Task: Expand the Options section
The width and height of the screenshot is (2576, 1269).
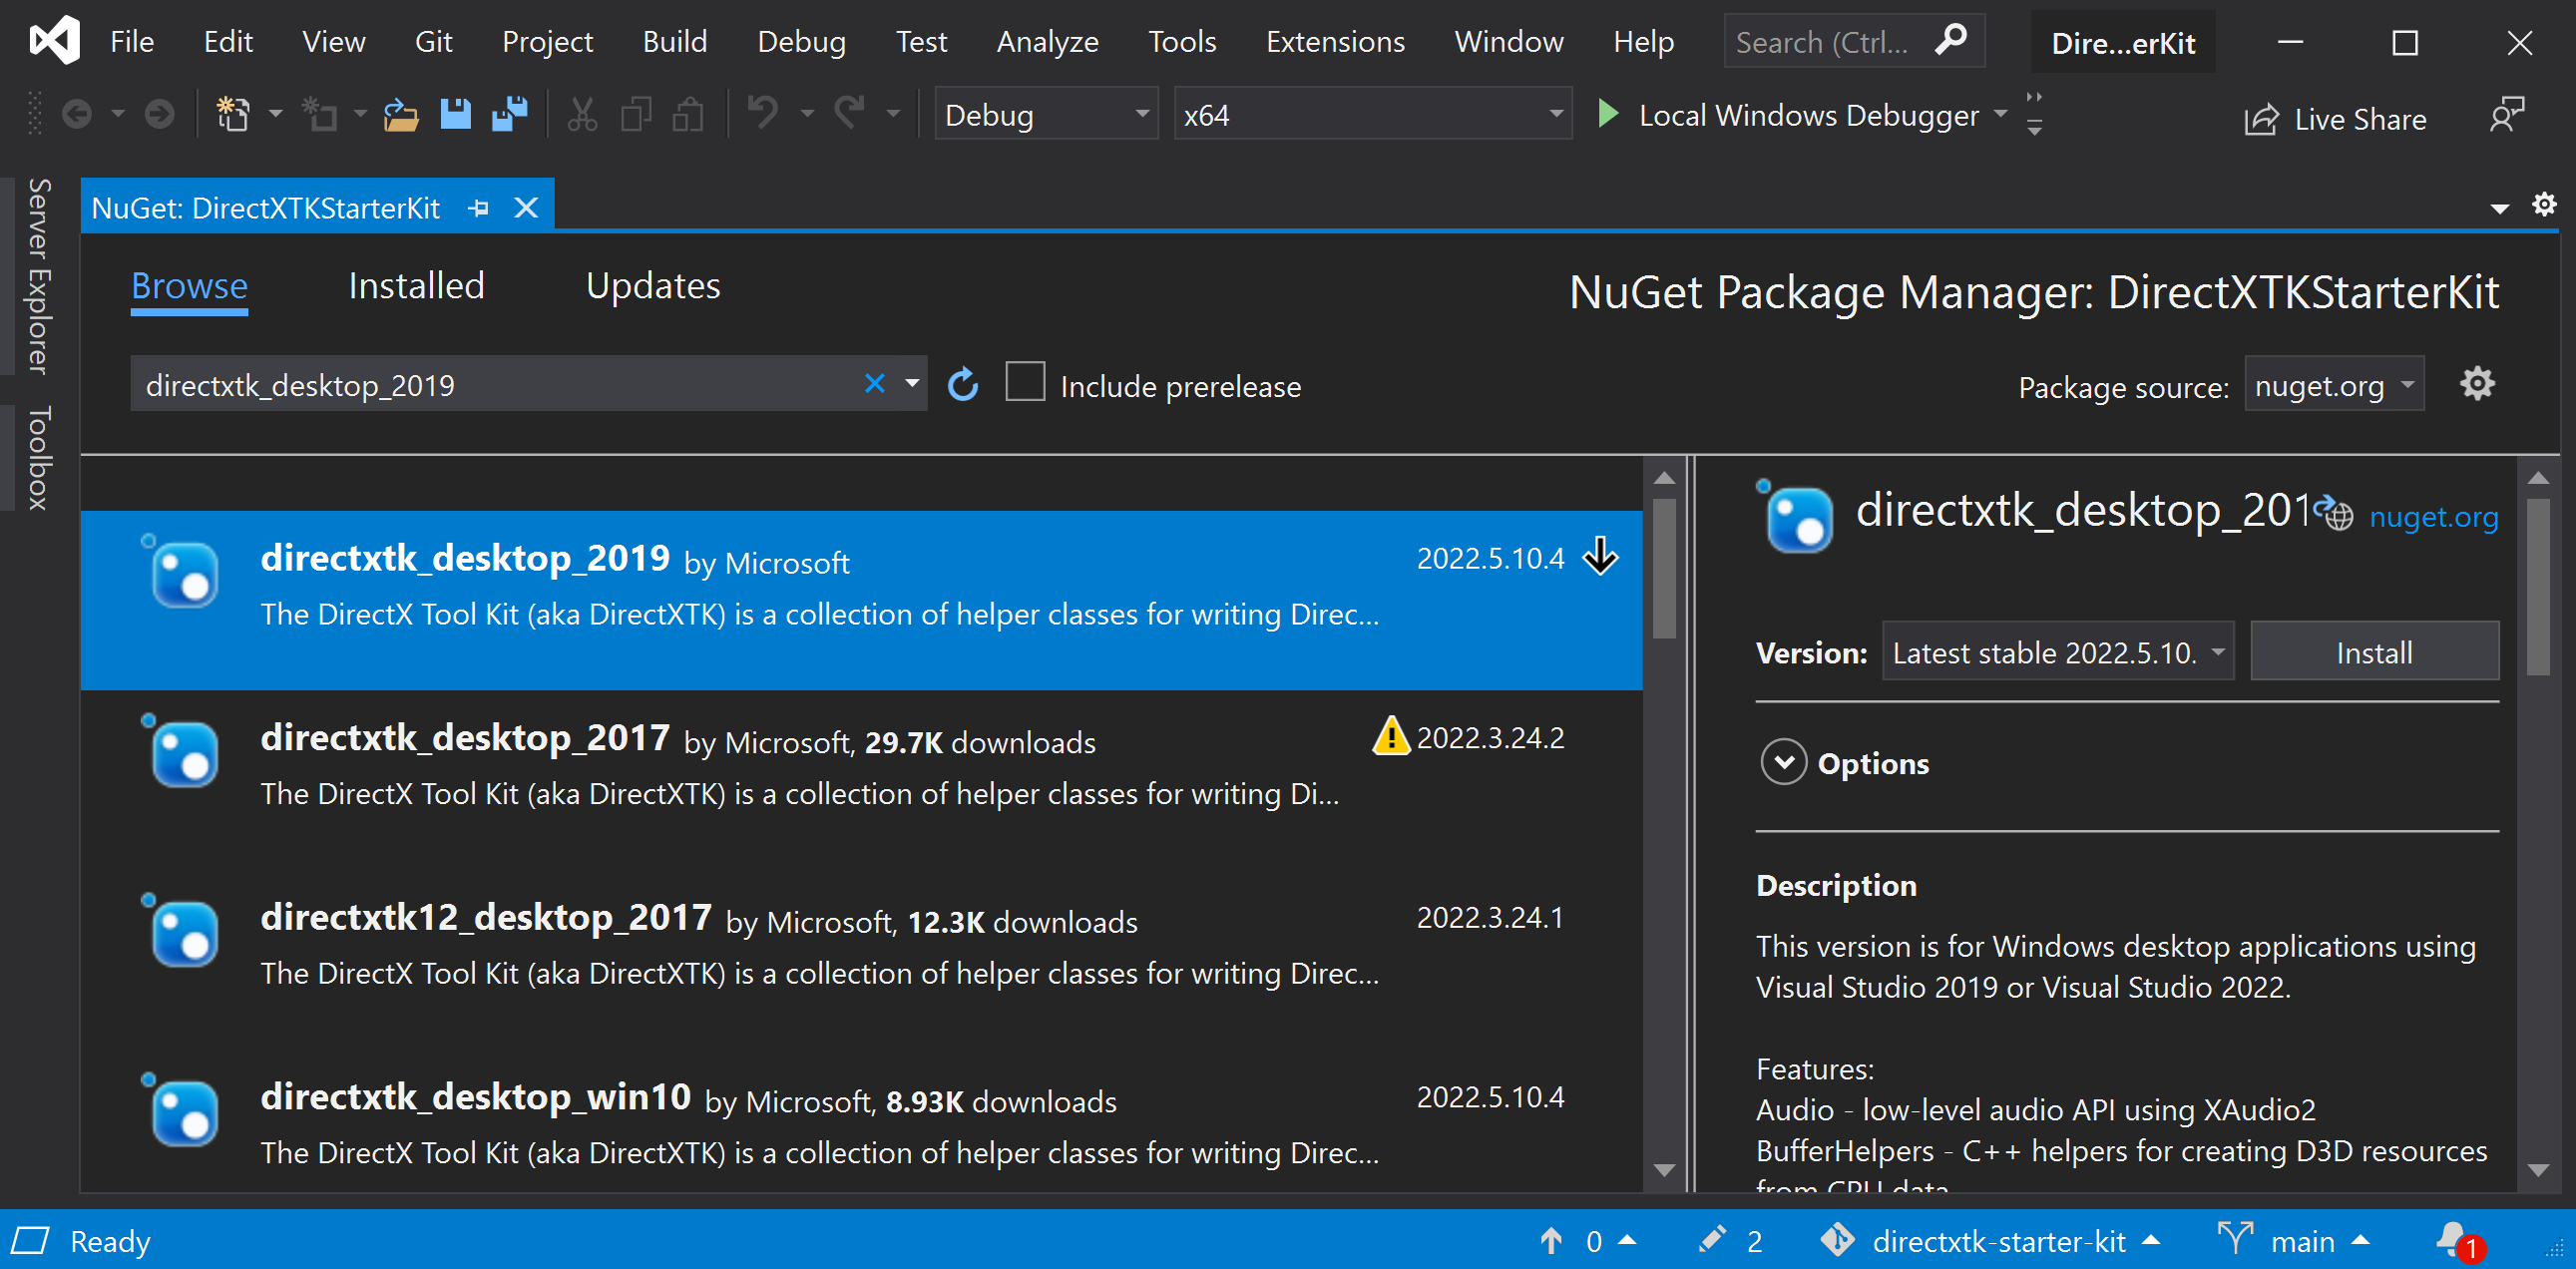Action: [1784, 763]
